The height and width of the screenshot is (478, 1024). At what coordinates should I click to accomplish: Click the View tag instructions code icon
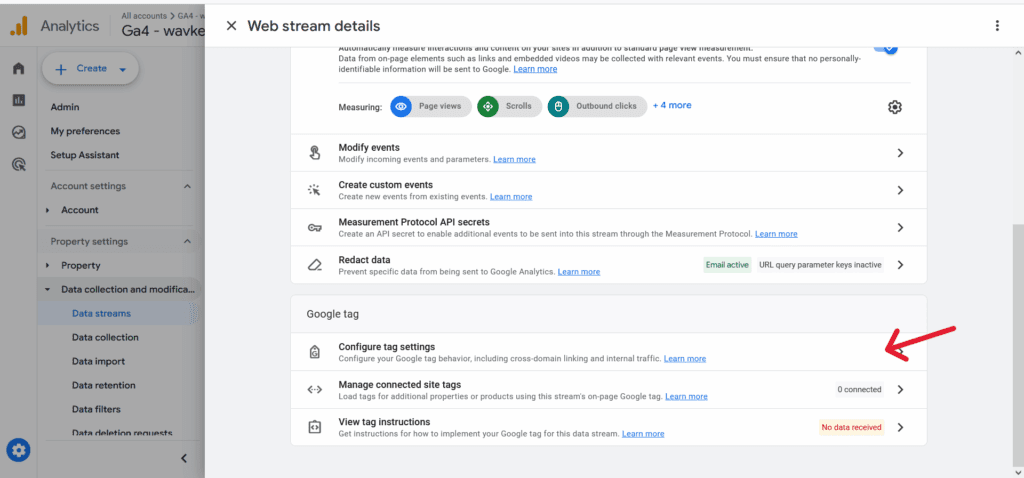coord(314,428)
